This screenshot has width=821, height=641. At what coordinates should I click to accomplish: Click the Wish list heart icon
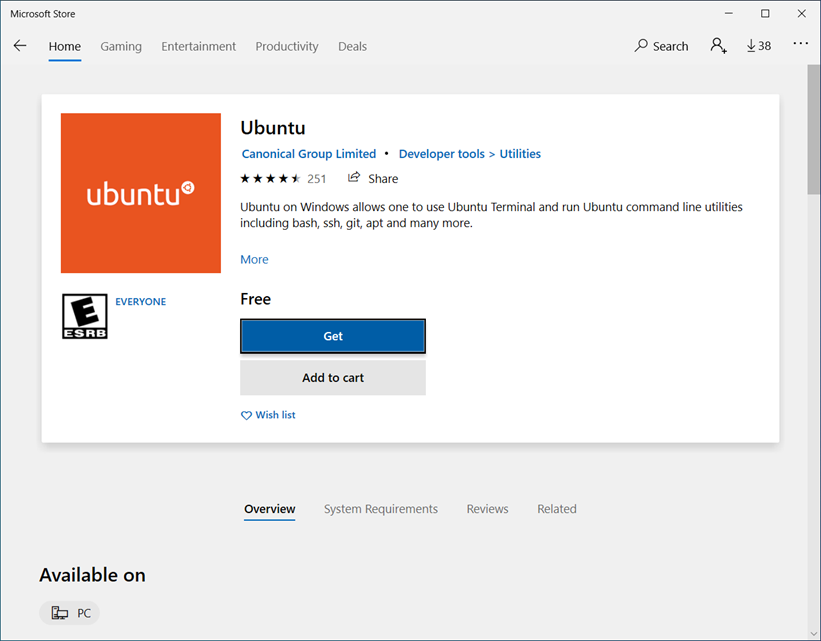(x=246, y=415)
